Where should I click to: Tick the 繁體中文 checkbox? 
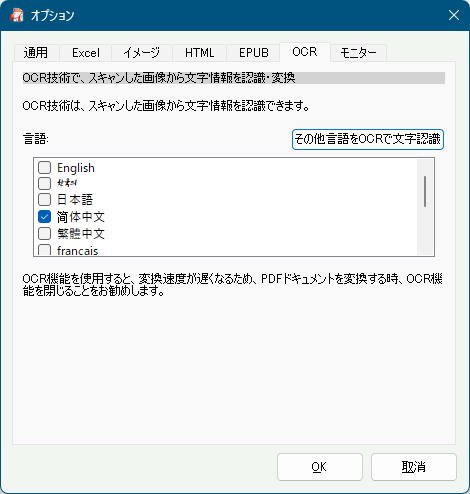44,234
